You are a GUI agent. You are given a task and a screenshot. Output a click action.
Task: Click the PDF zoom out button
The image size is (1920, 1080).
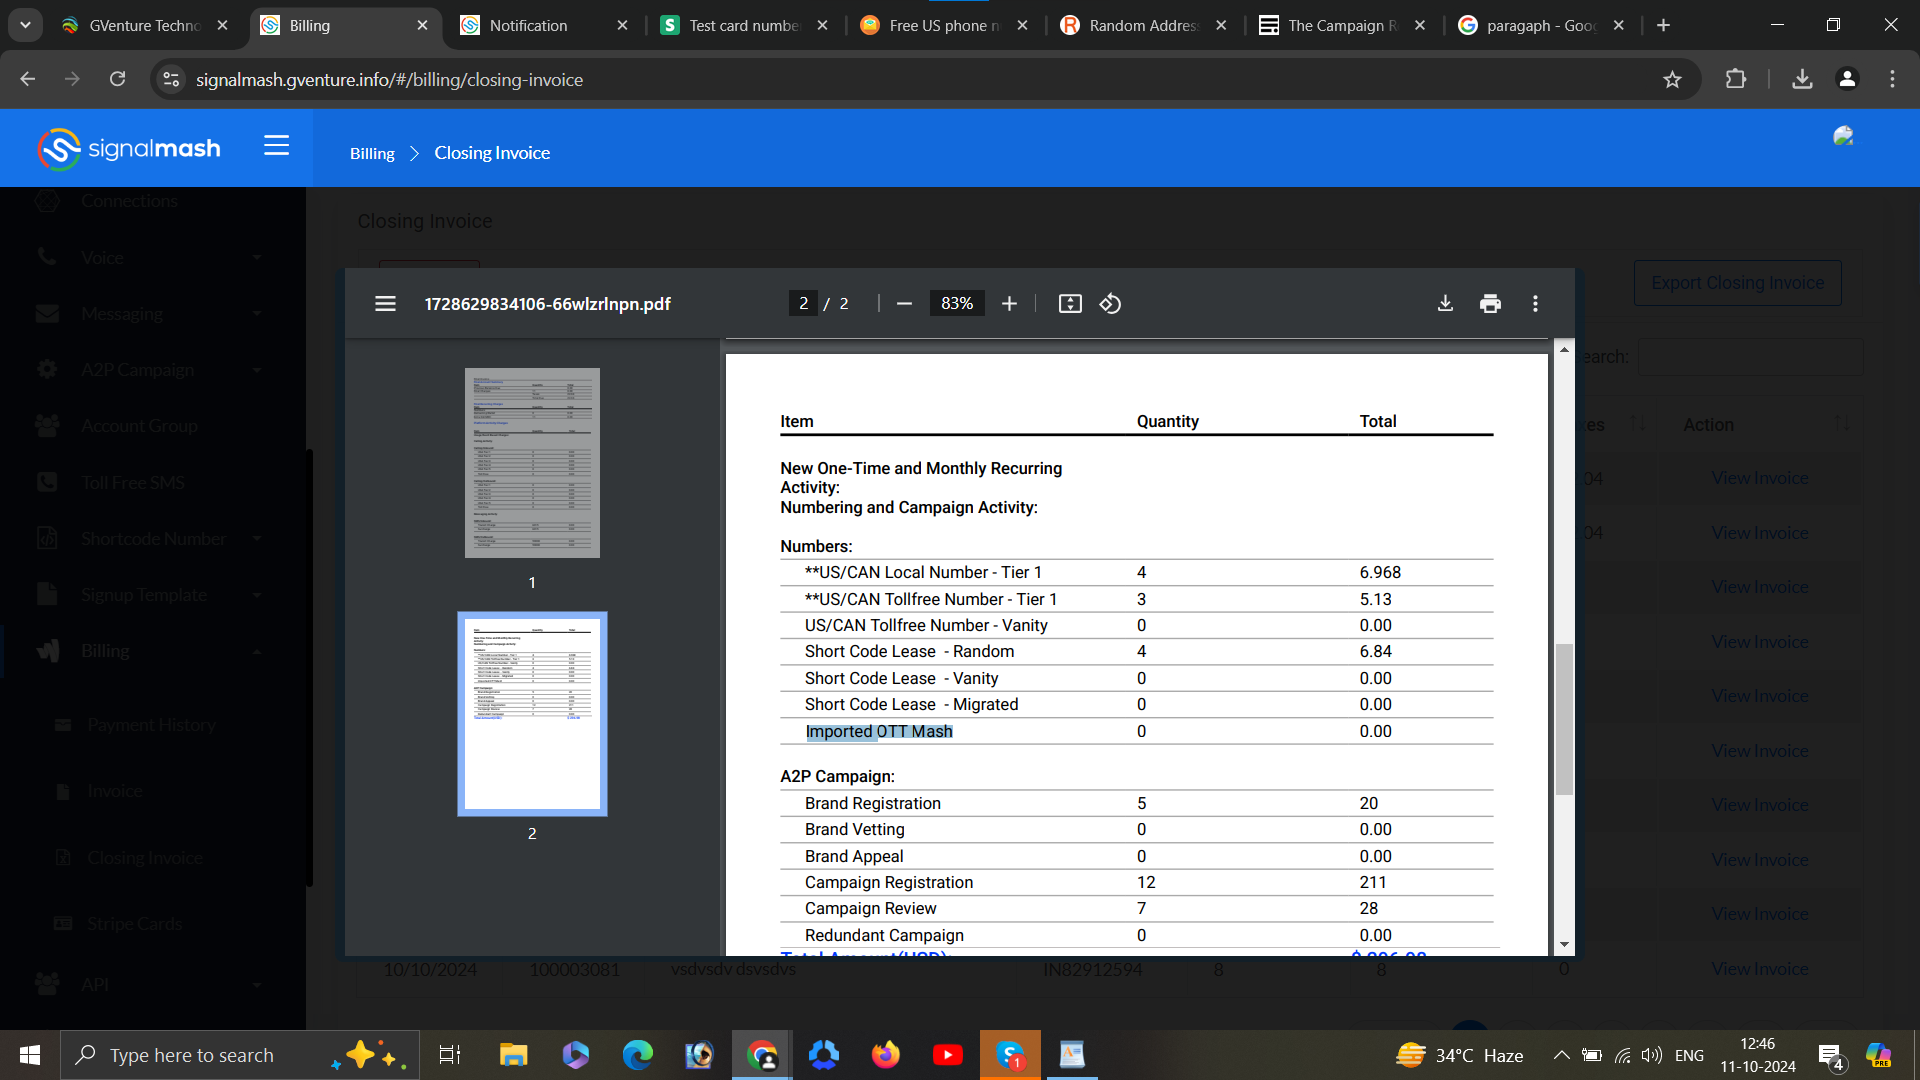[904, 304]
